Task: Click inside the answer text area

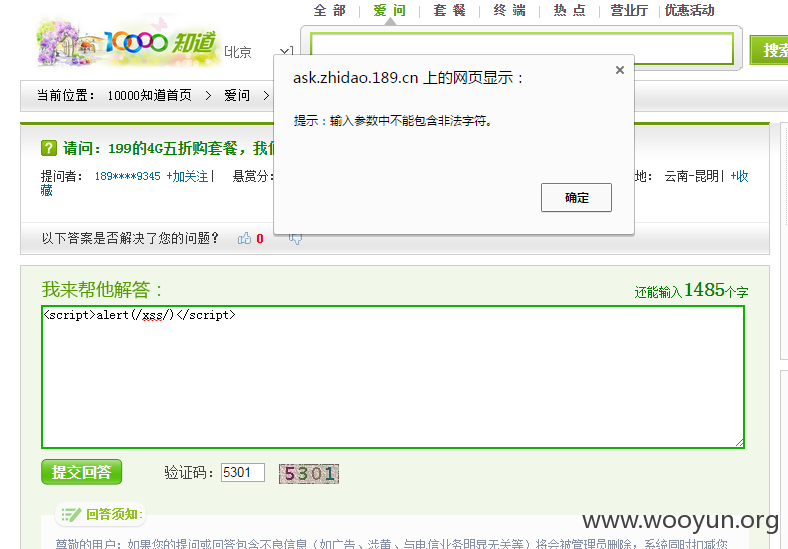Action: tap(393, 377)
